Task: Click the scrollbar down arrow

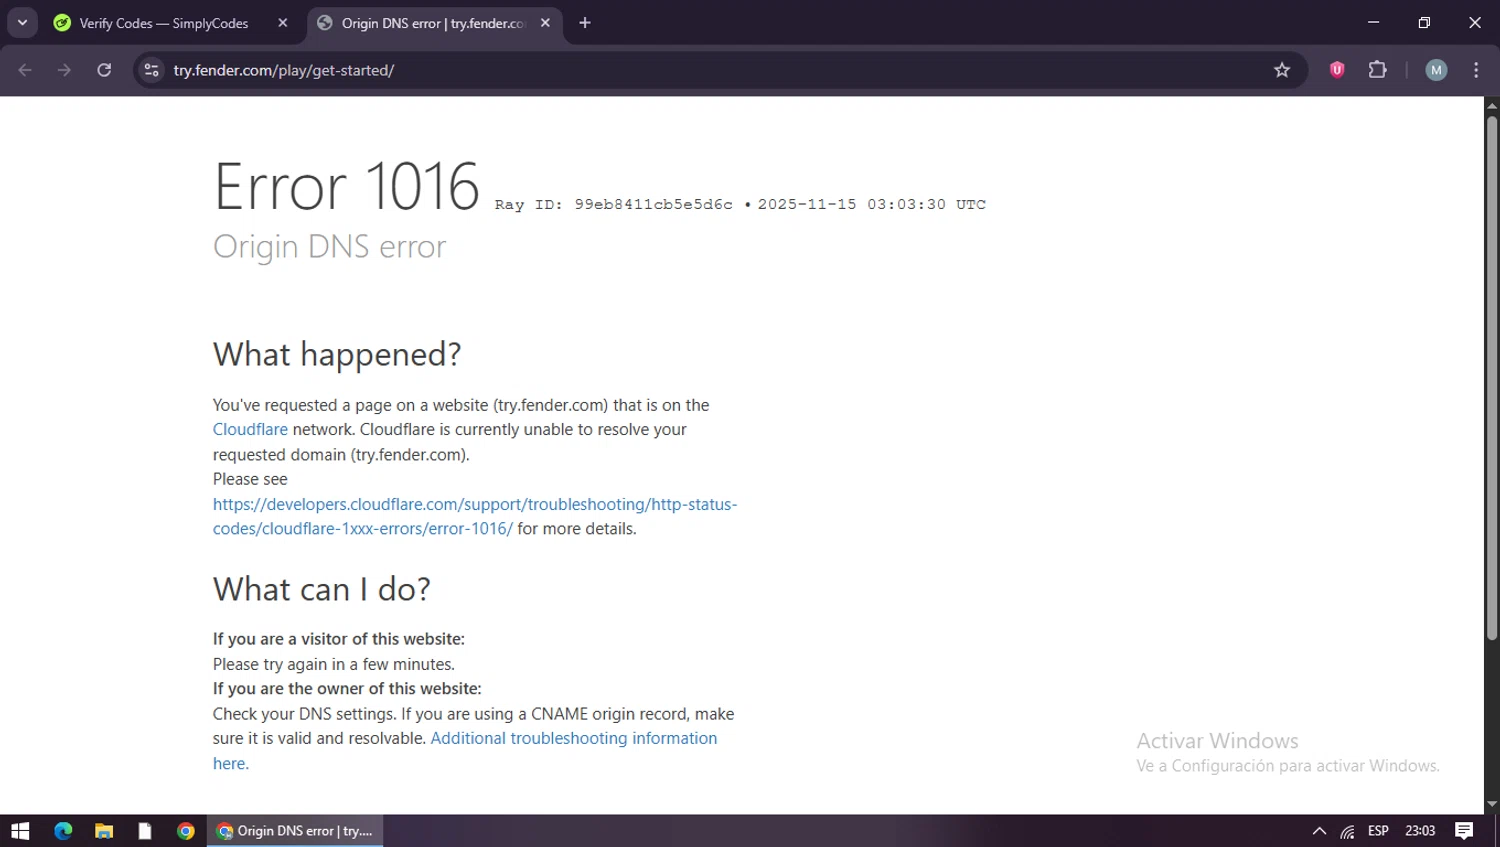Action: pyautogui.click(x=1491, y=804)
